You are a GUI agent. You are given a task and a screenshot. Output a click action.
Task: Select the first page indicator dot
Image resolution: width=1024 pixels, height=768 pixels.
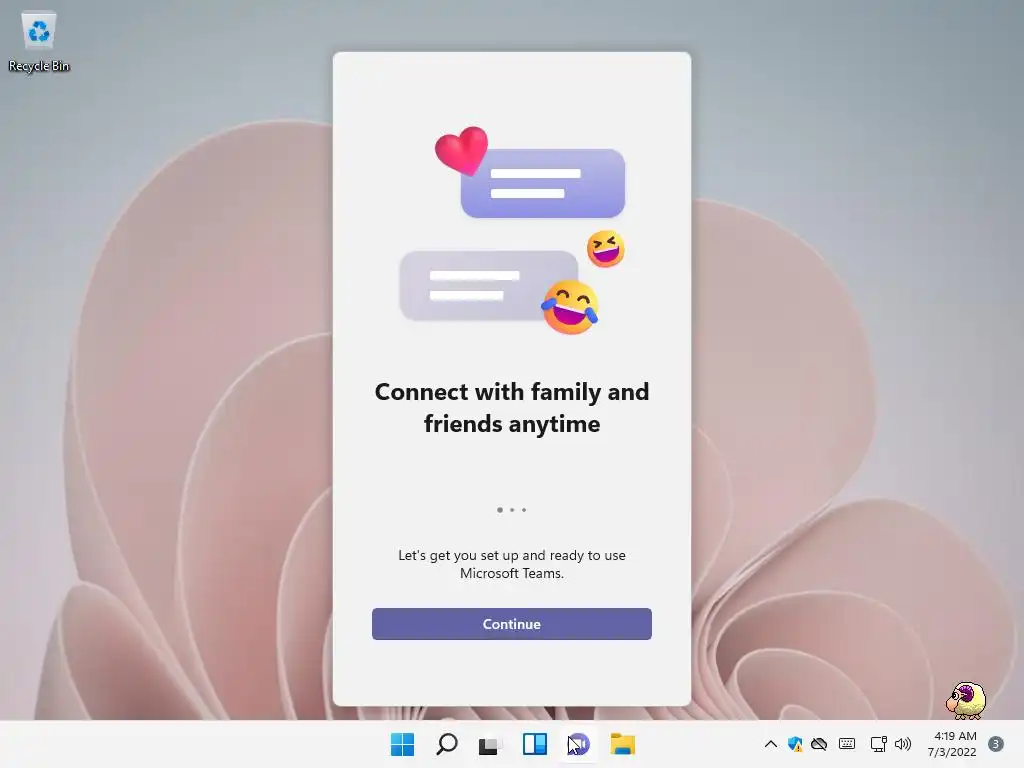500,509
